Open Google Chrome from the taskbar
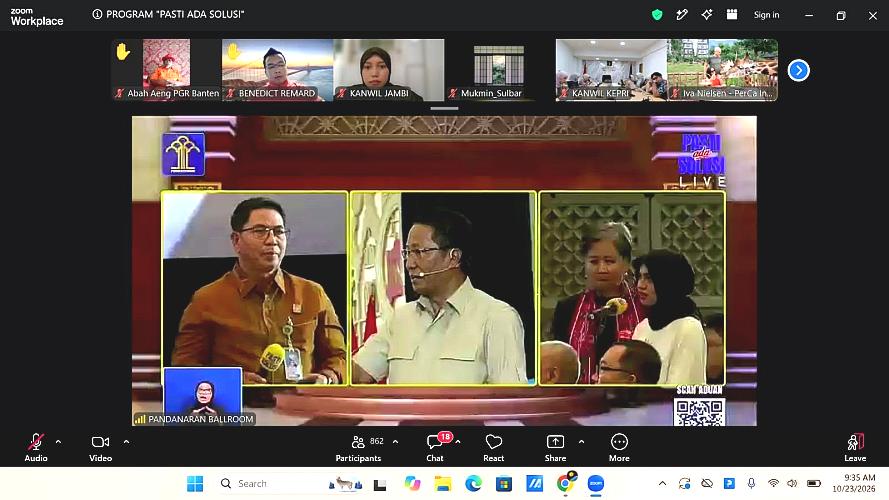 pos(565,483)
